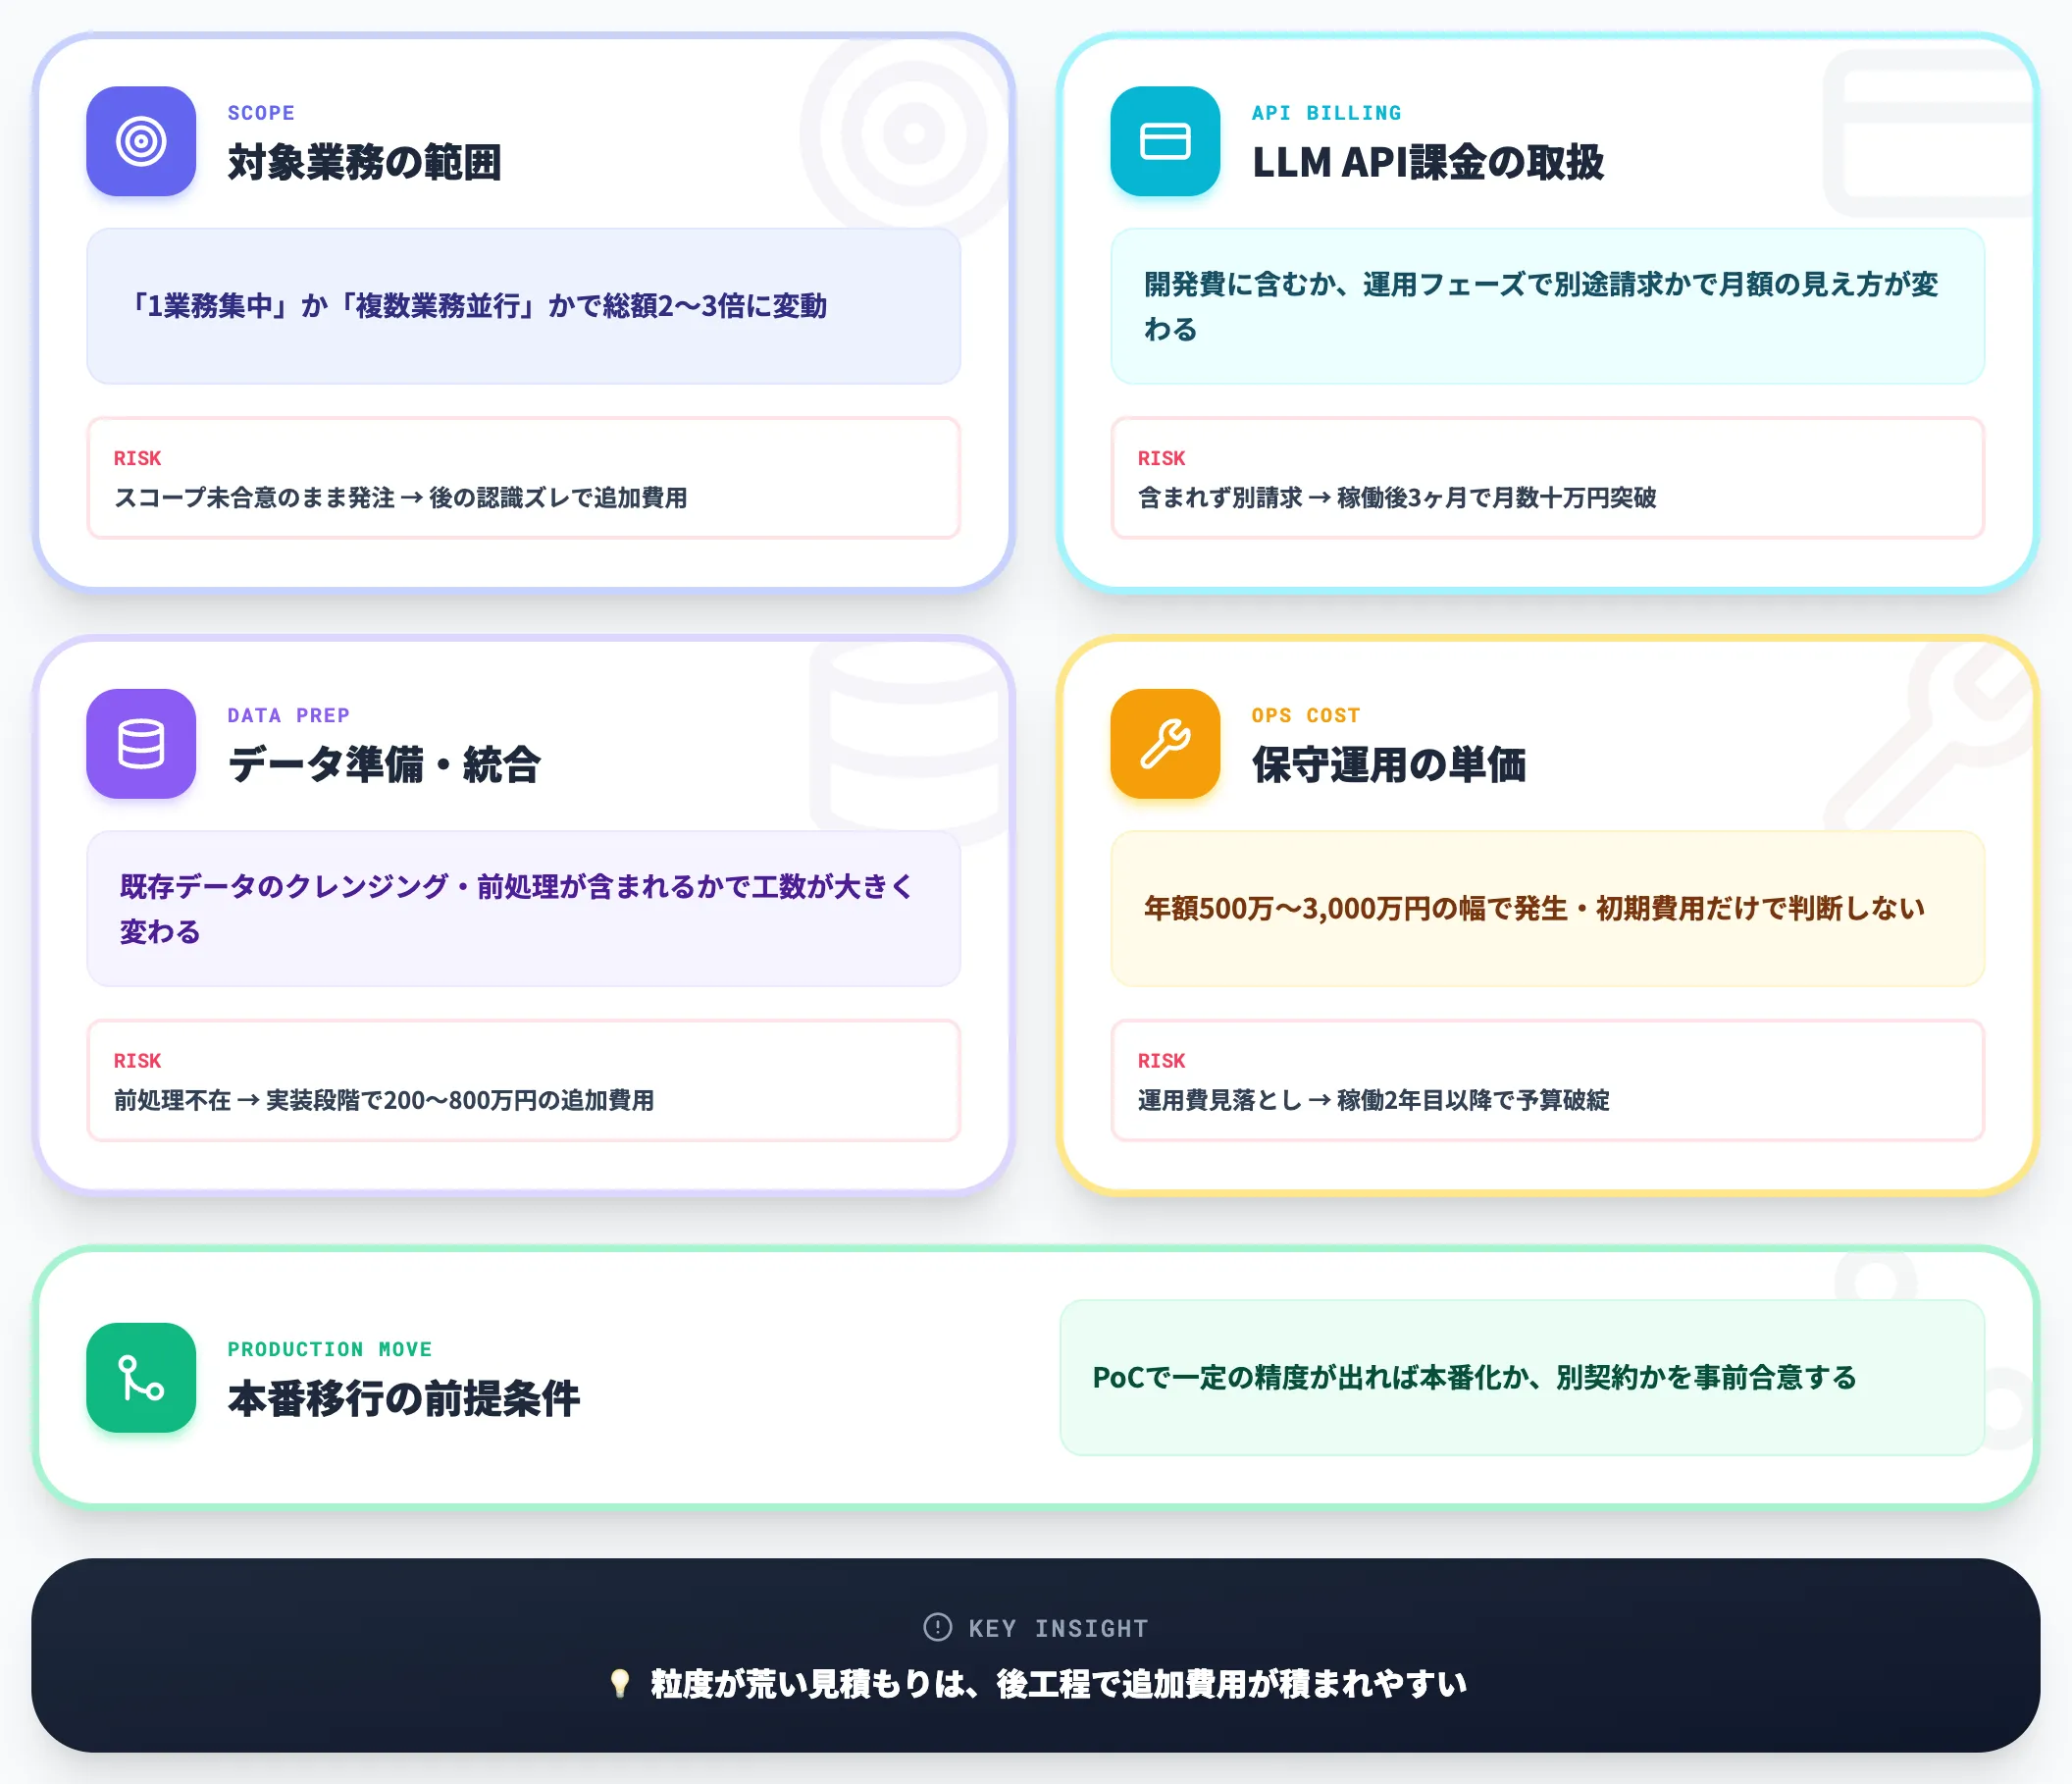Click the orange wrench icon for OPS COST
This screenshot has height=1784, width=2072.
tap(1165, 743)
